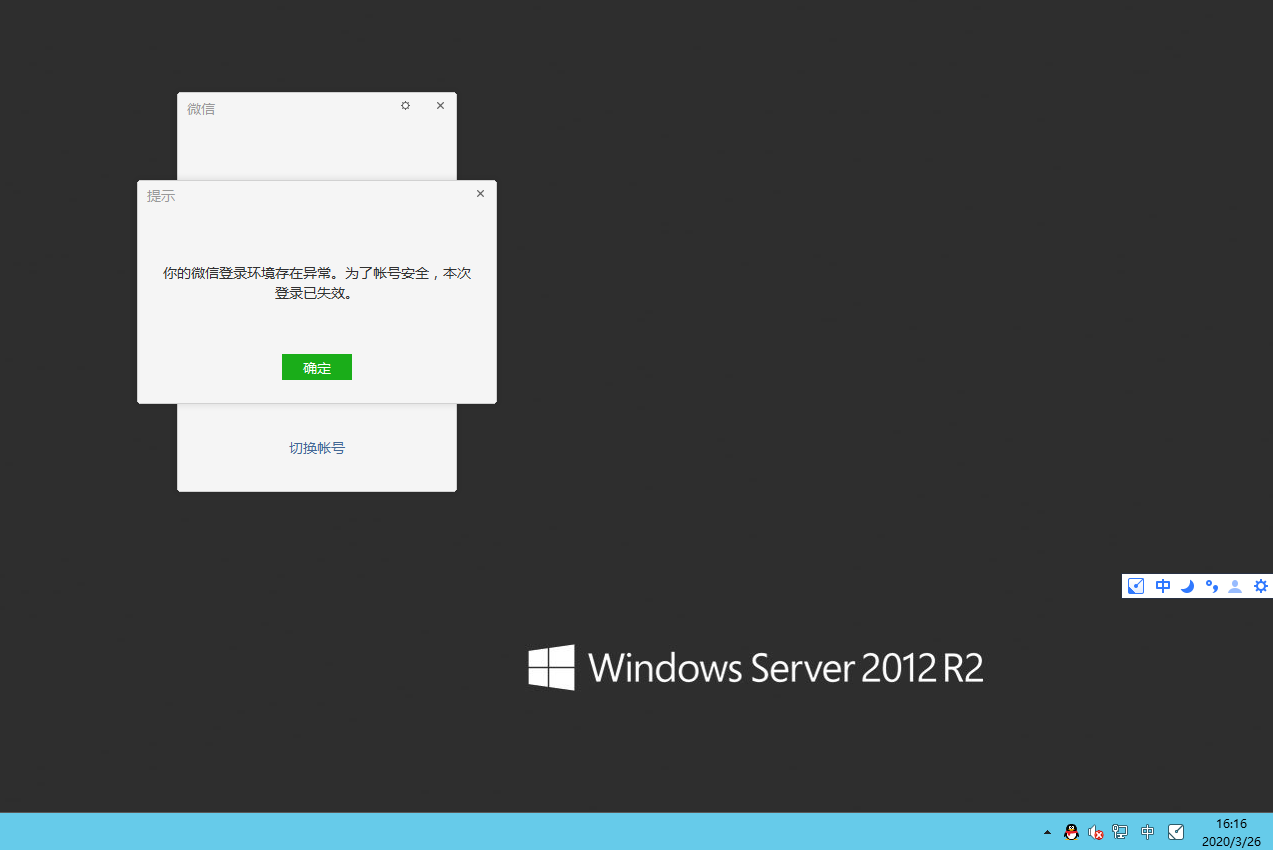The image size is (1273, 850).
Task: Open the taskbar clock showing 16:16
Action: pyautogui.click(x=1231, y=832)
